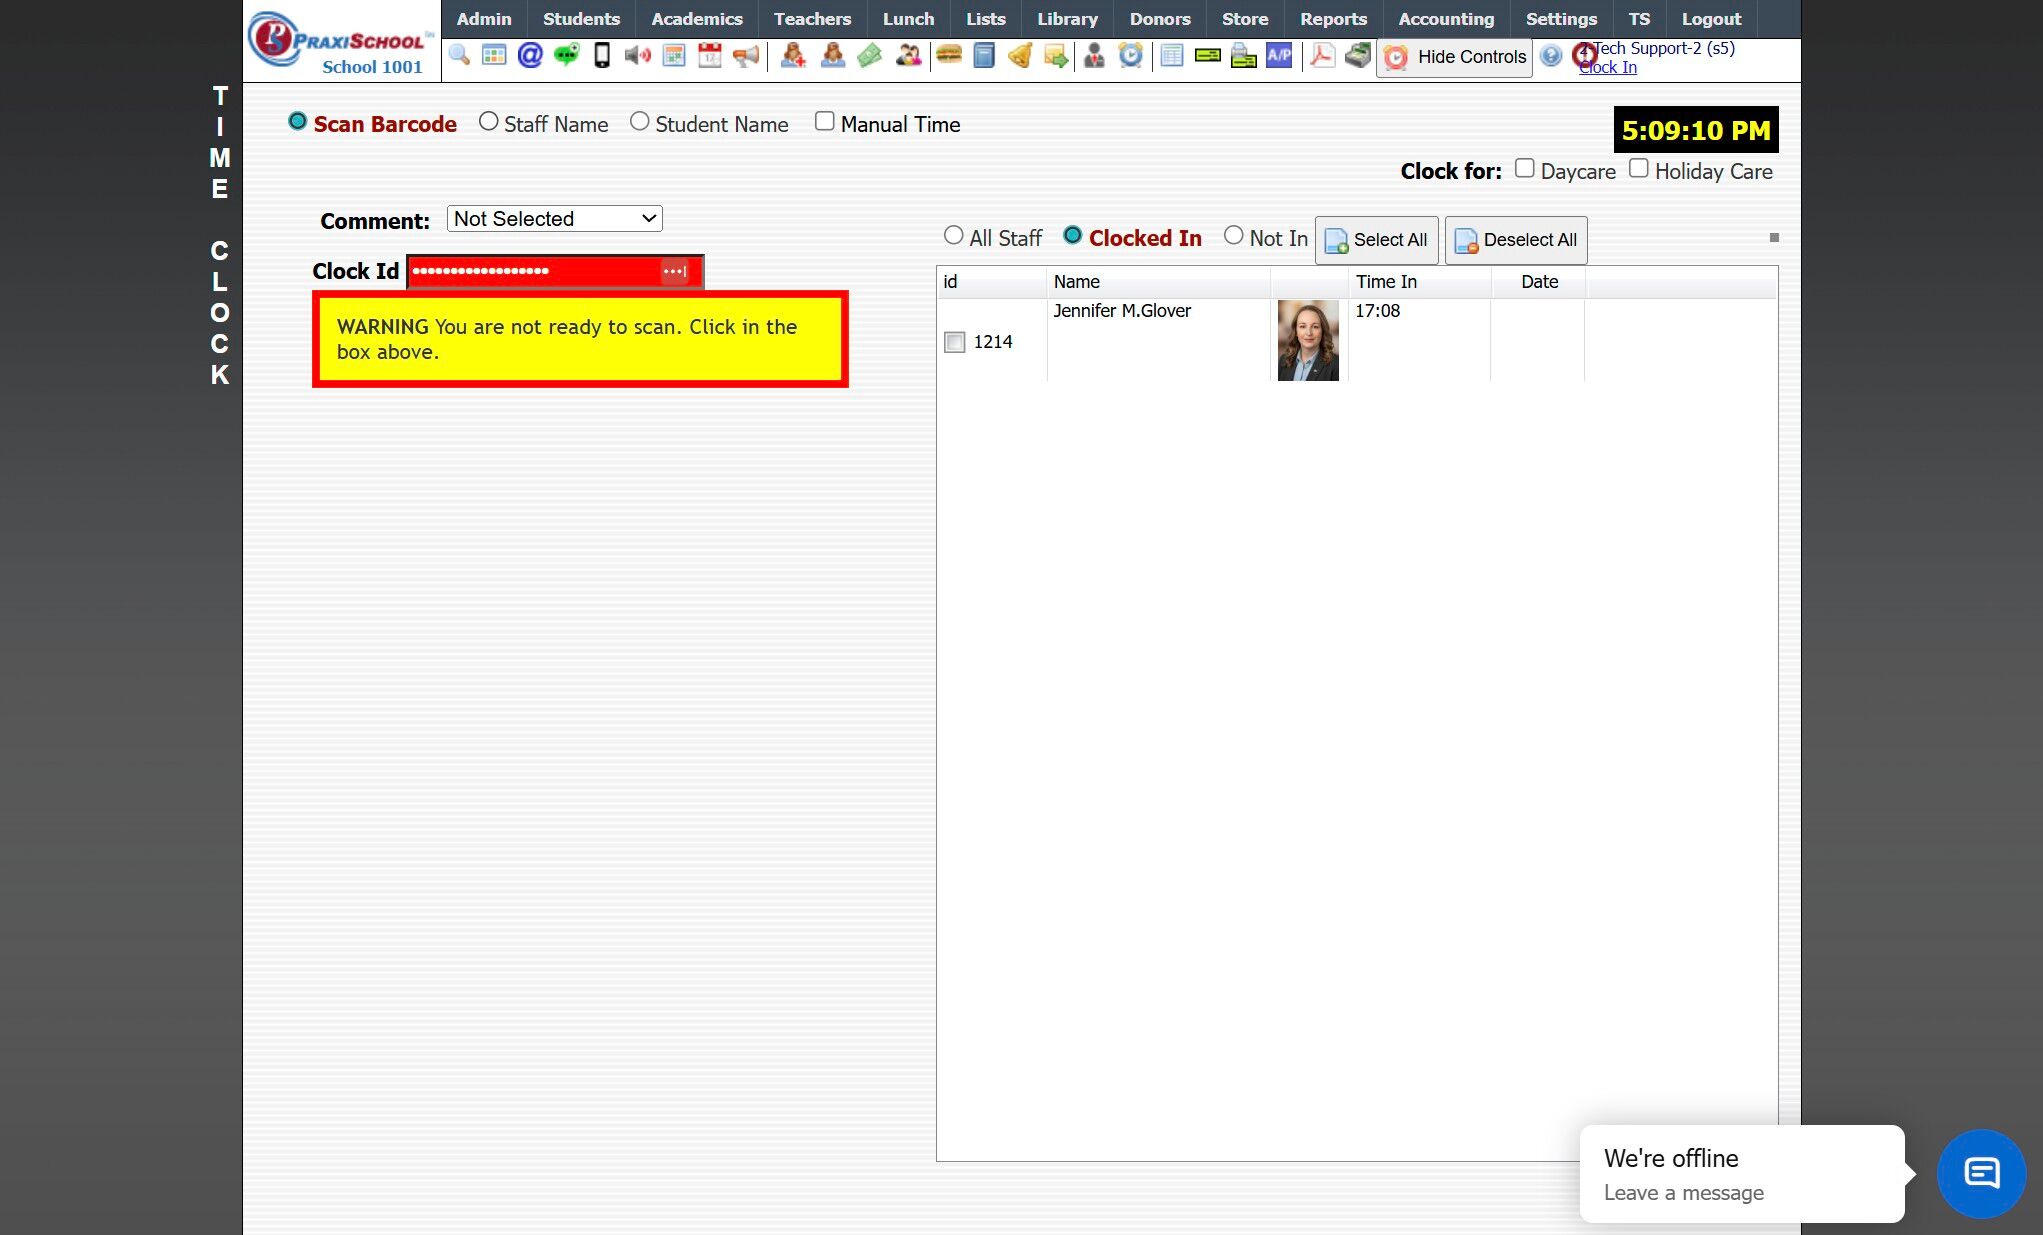
Task: Click inside the red Clock Id field
Action: pos(535,271)
